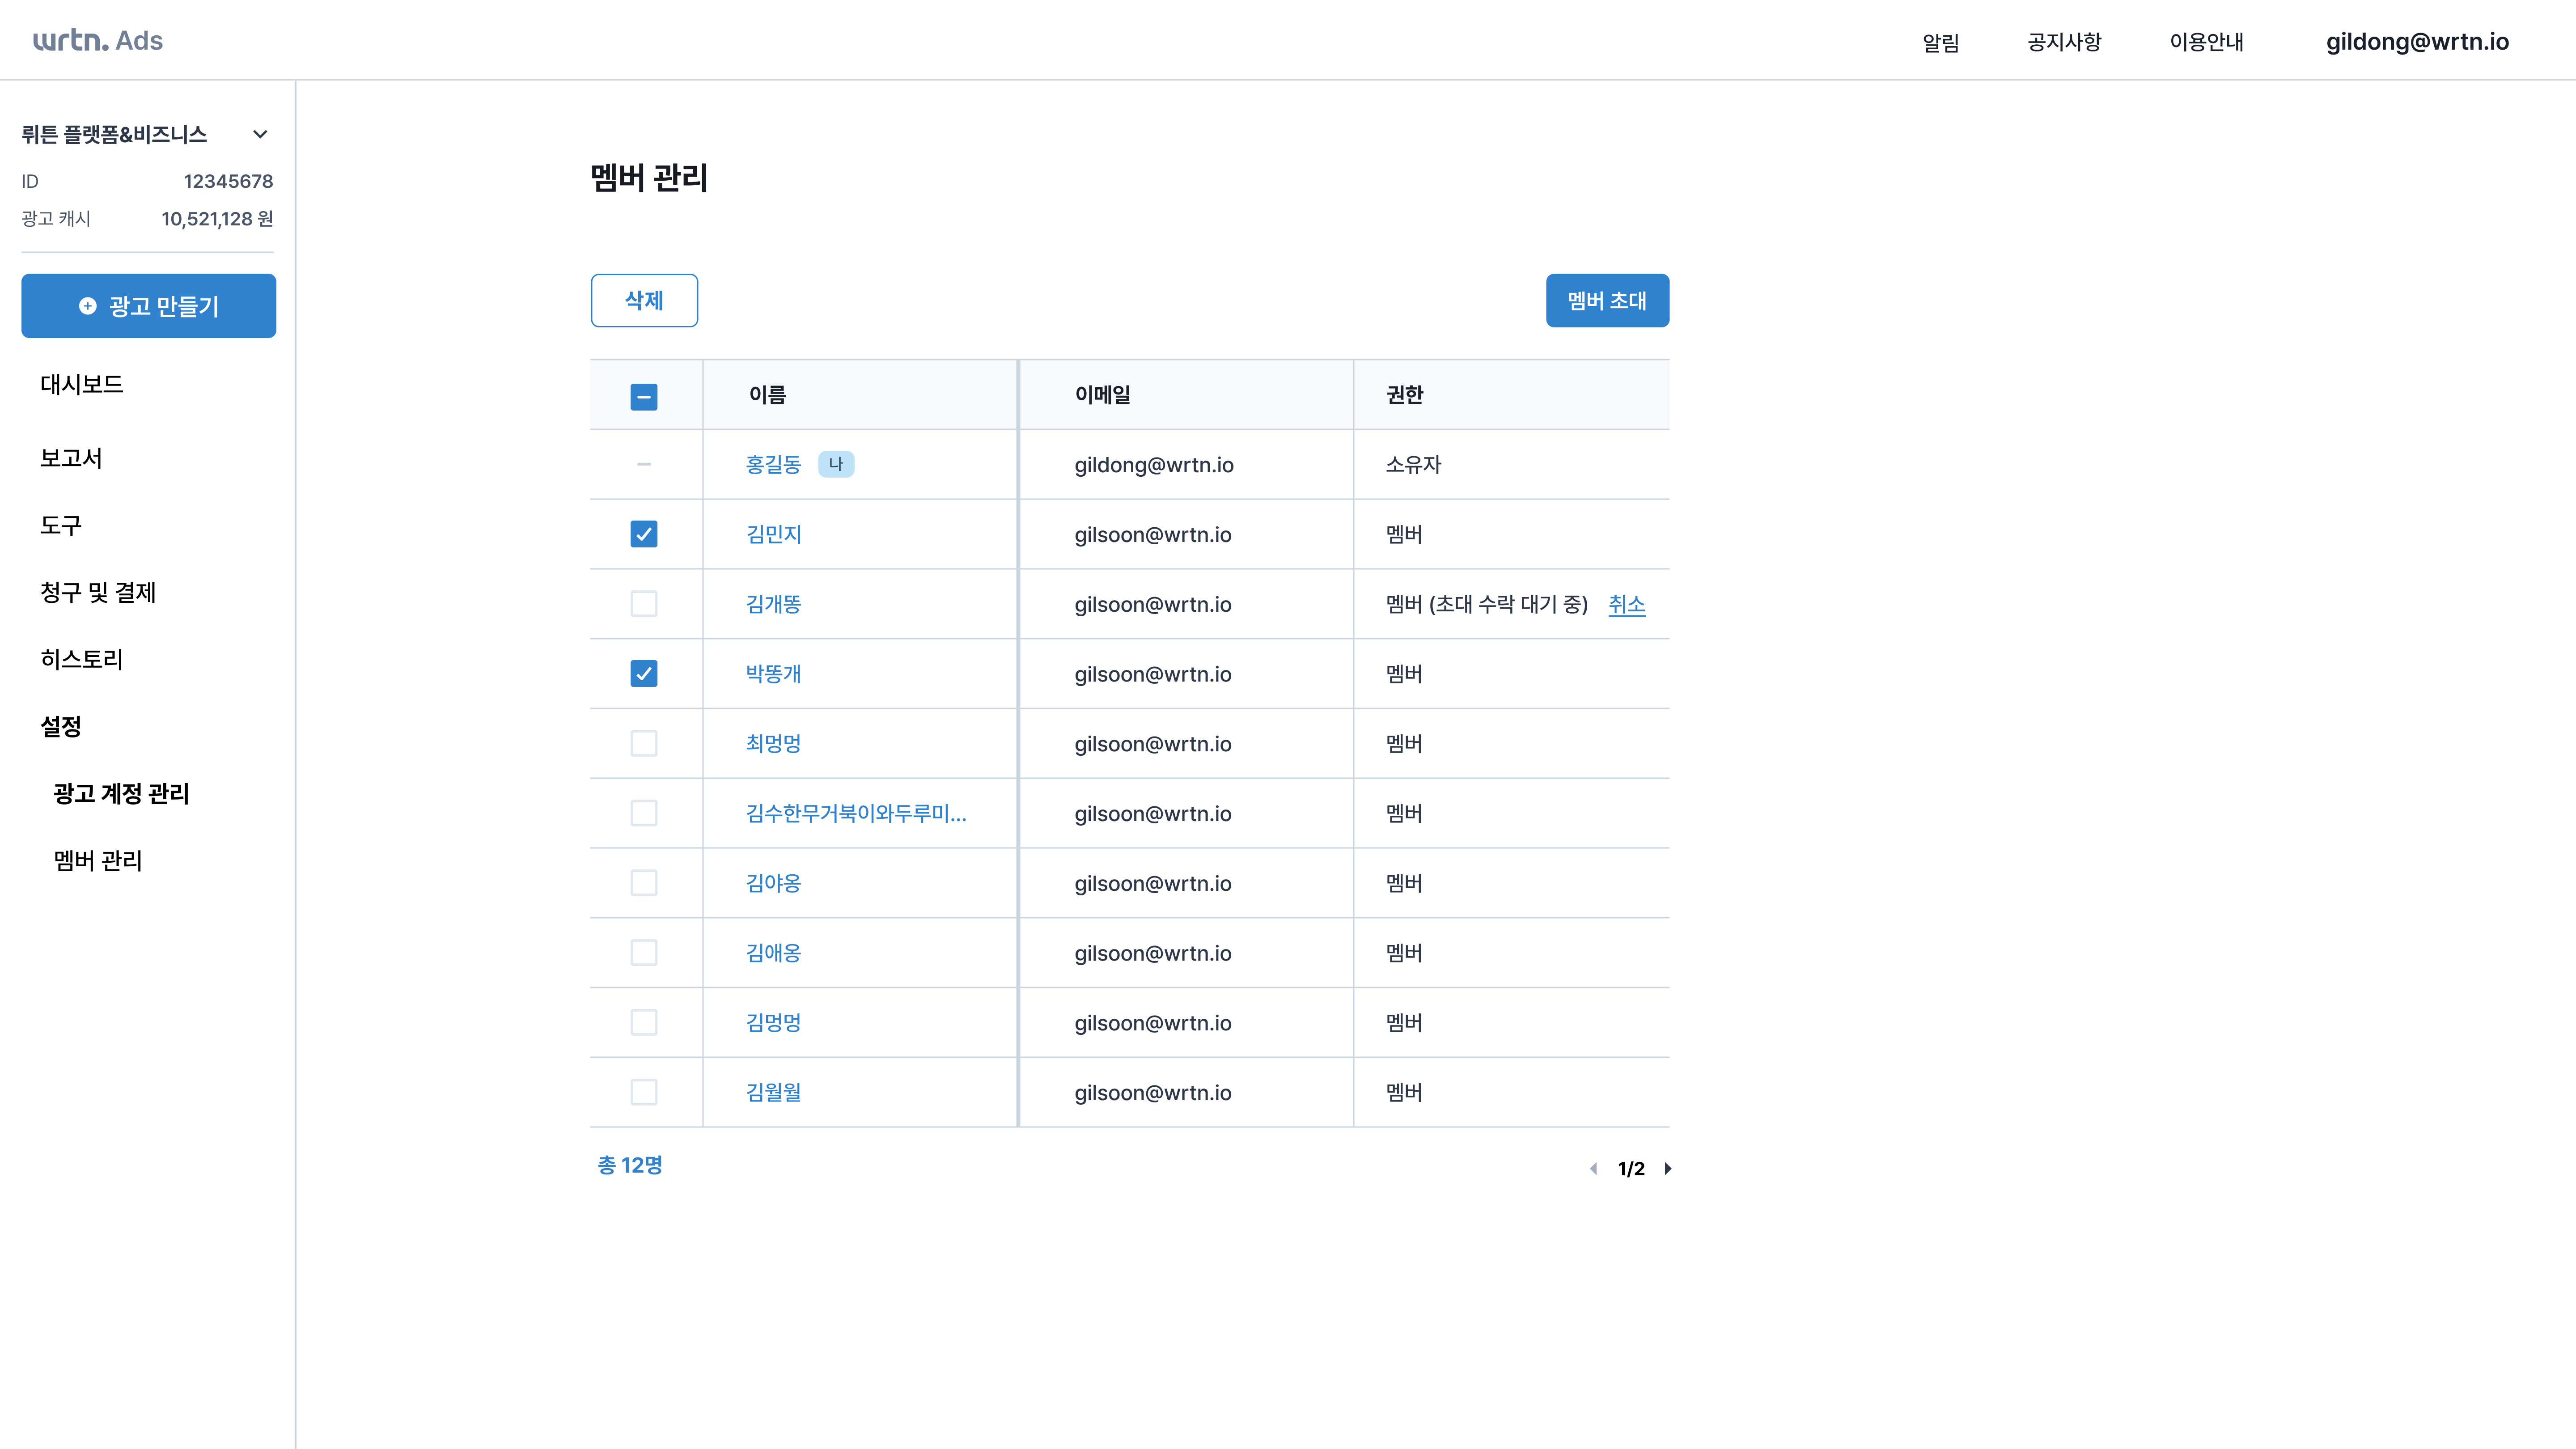Open gildong@wrtn.io account menu

point(2416,41)
